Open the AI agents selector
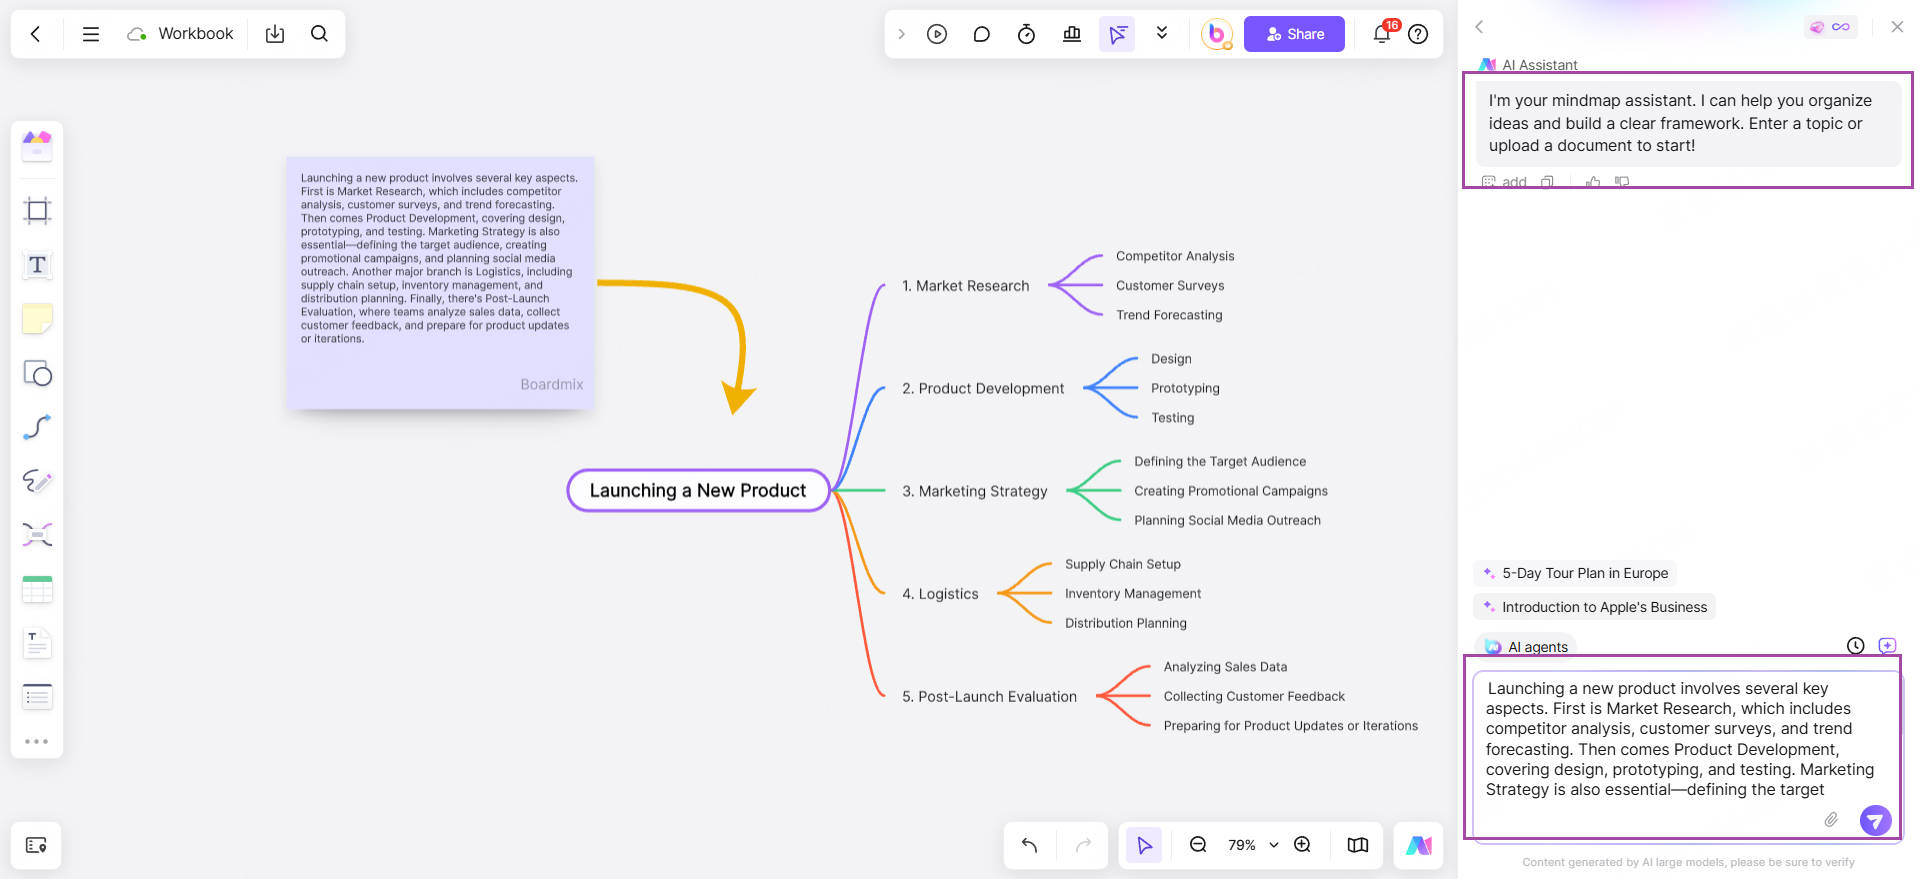Screen dimensions: 1920x879 (1525, 647)
